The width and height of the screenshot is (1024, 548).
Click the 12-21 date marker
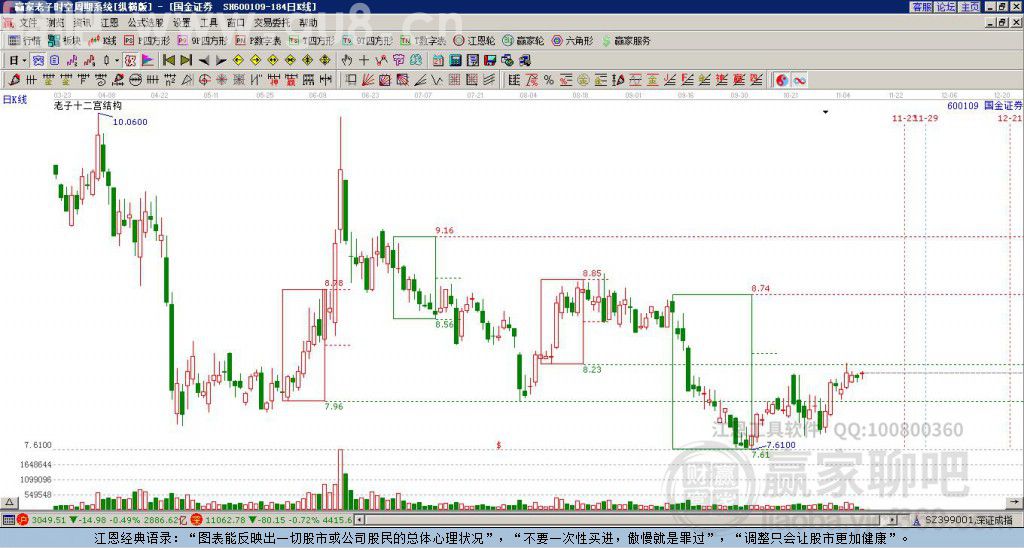(x=1010, y=118)
